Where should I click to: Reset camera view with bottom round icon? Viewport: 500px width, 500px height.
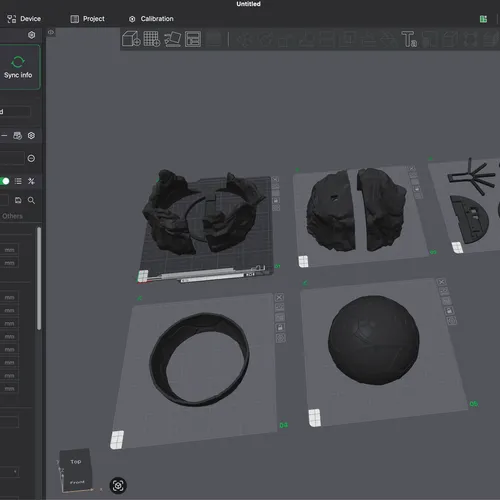(118, 485)
